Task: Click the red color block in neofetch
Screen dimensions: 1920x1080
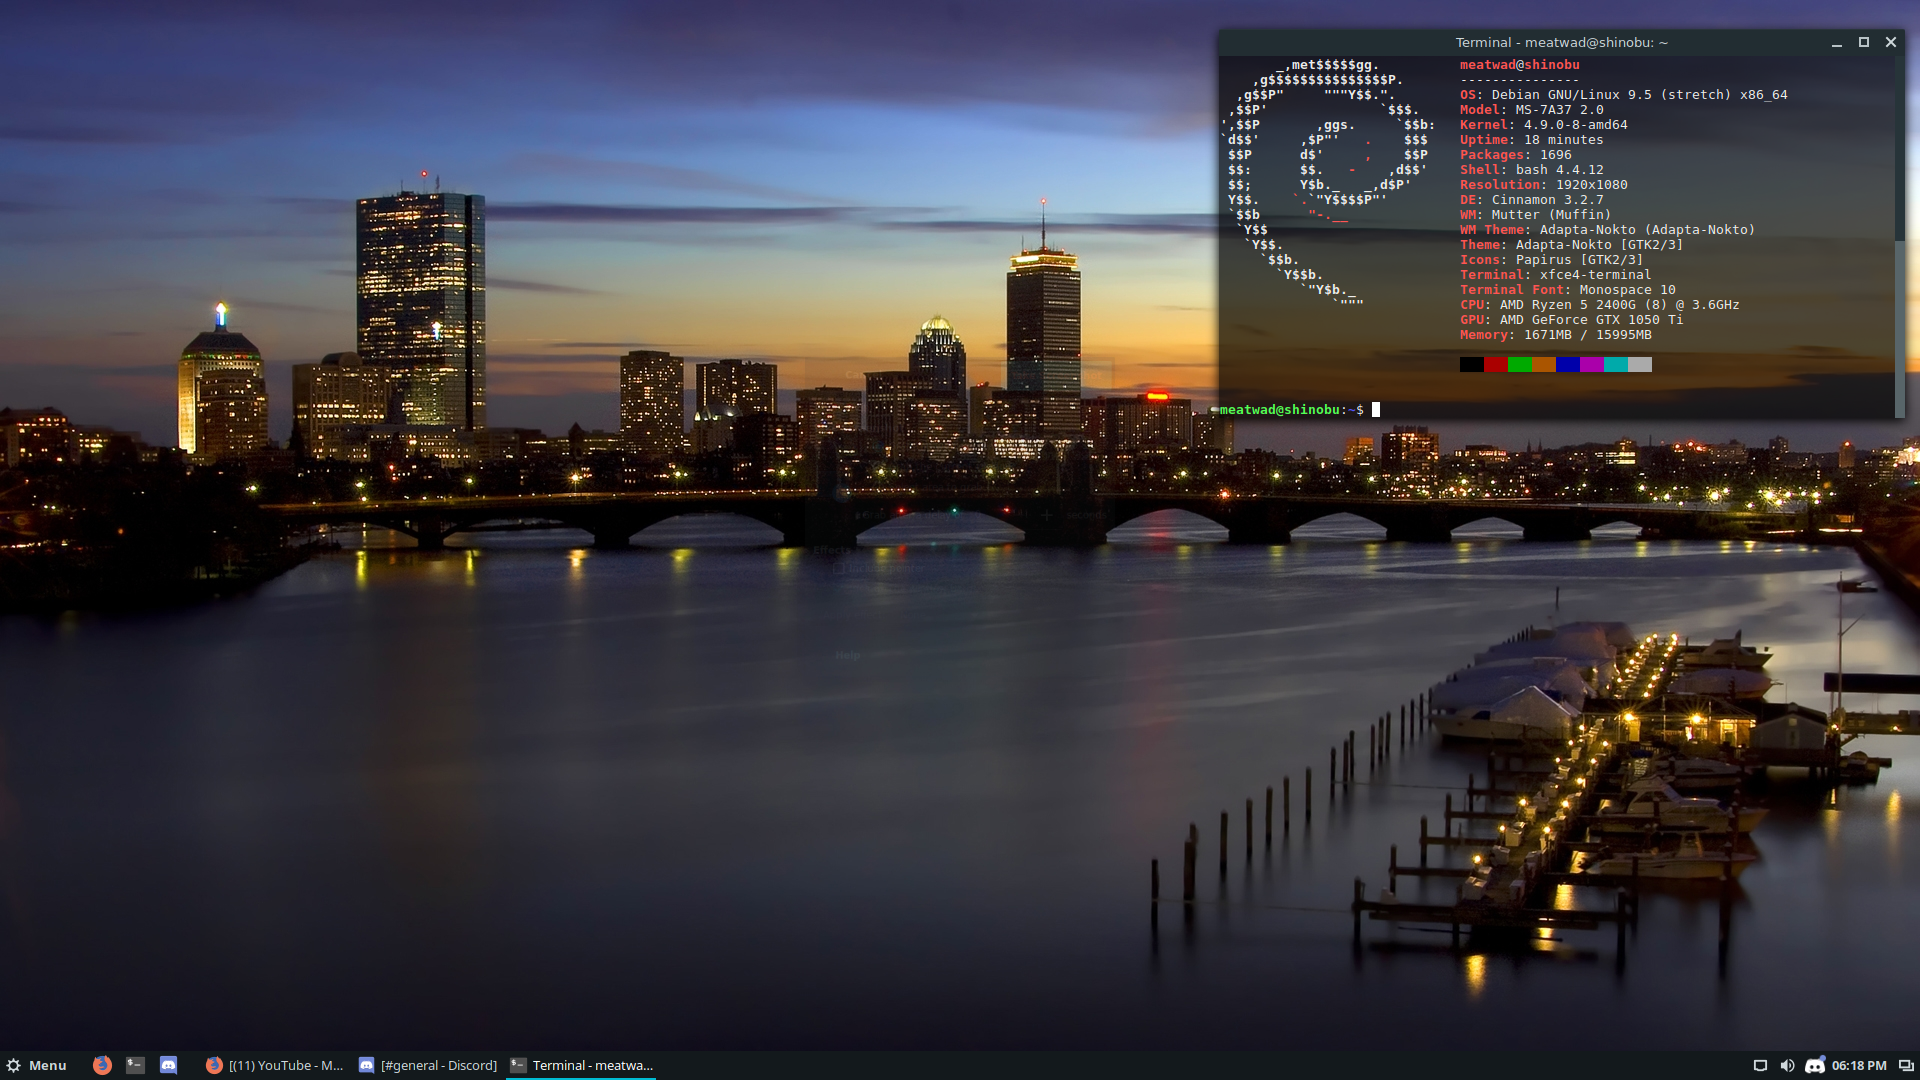Action: pos(1495,364)
